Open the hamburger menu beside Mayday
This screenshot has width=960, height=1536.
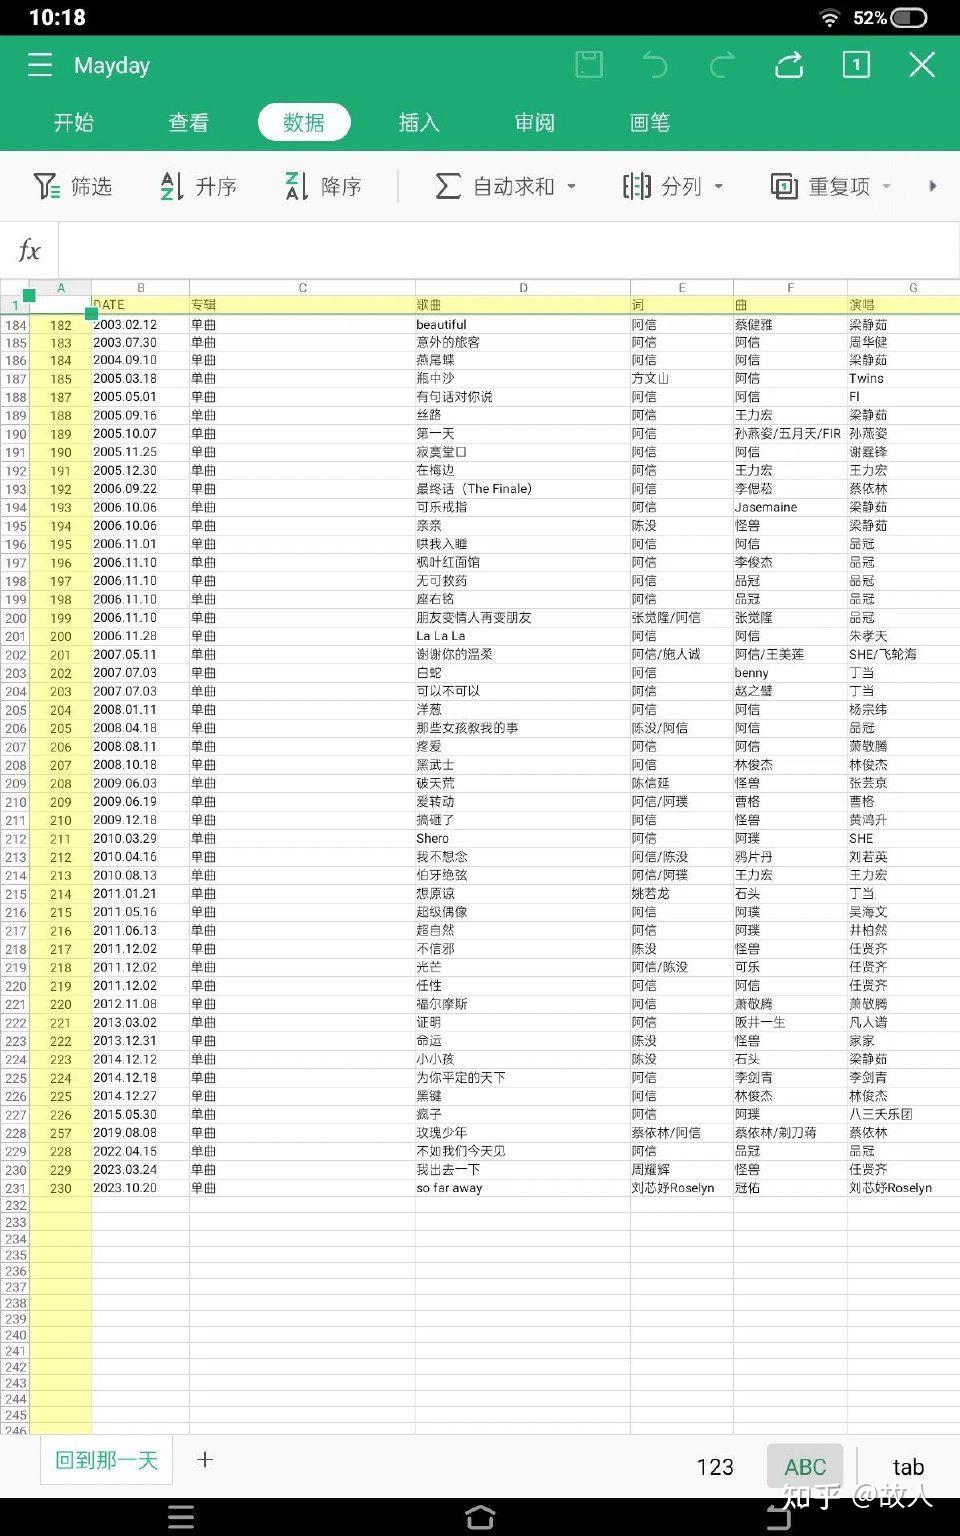pyautogui.click(x=40, y=64)
